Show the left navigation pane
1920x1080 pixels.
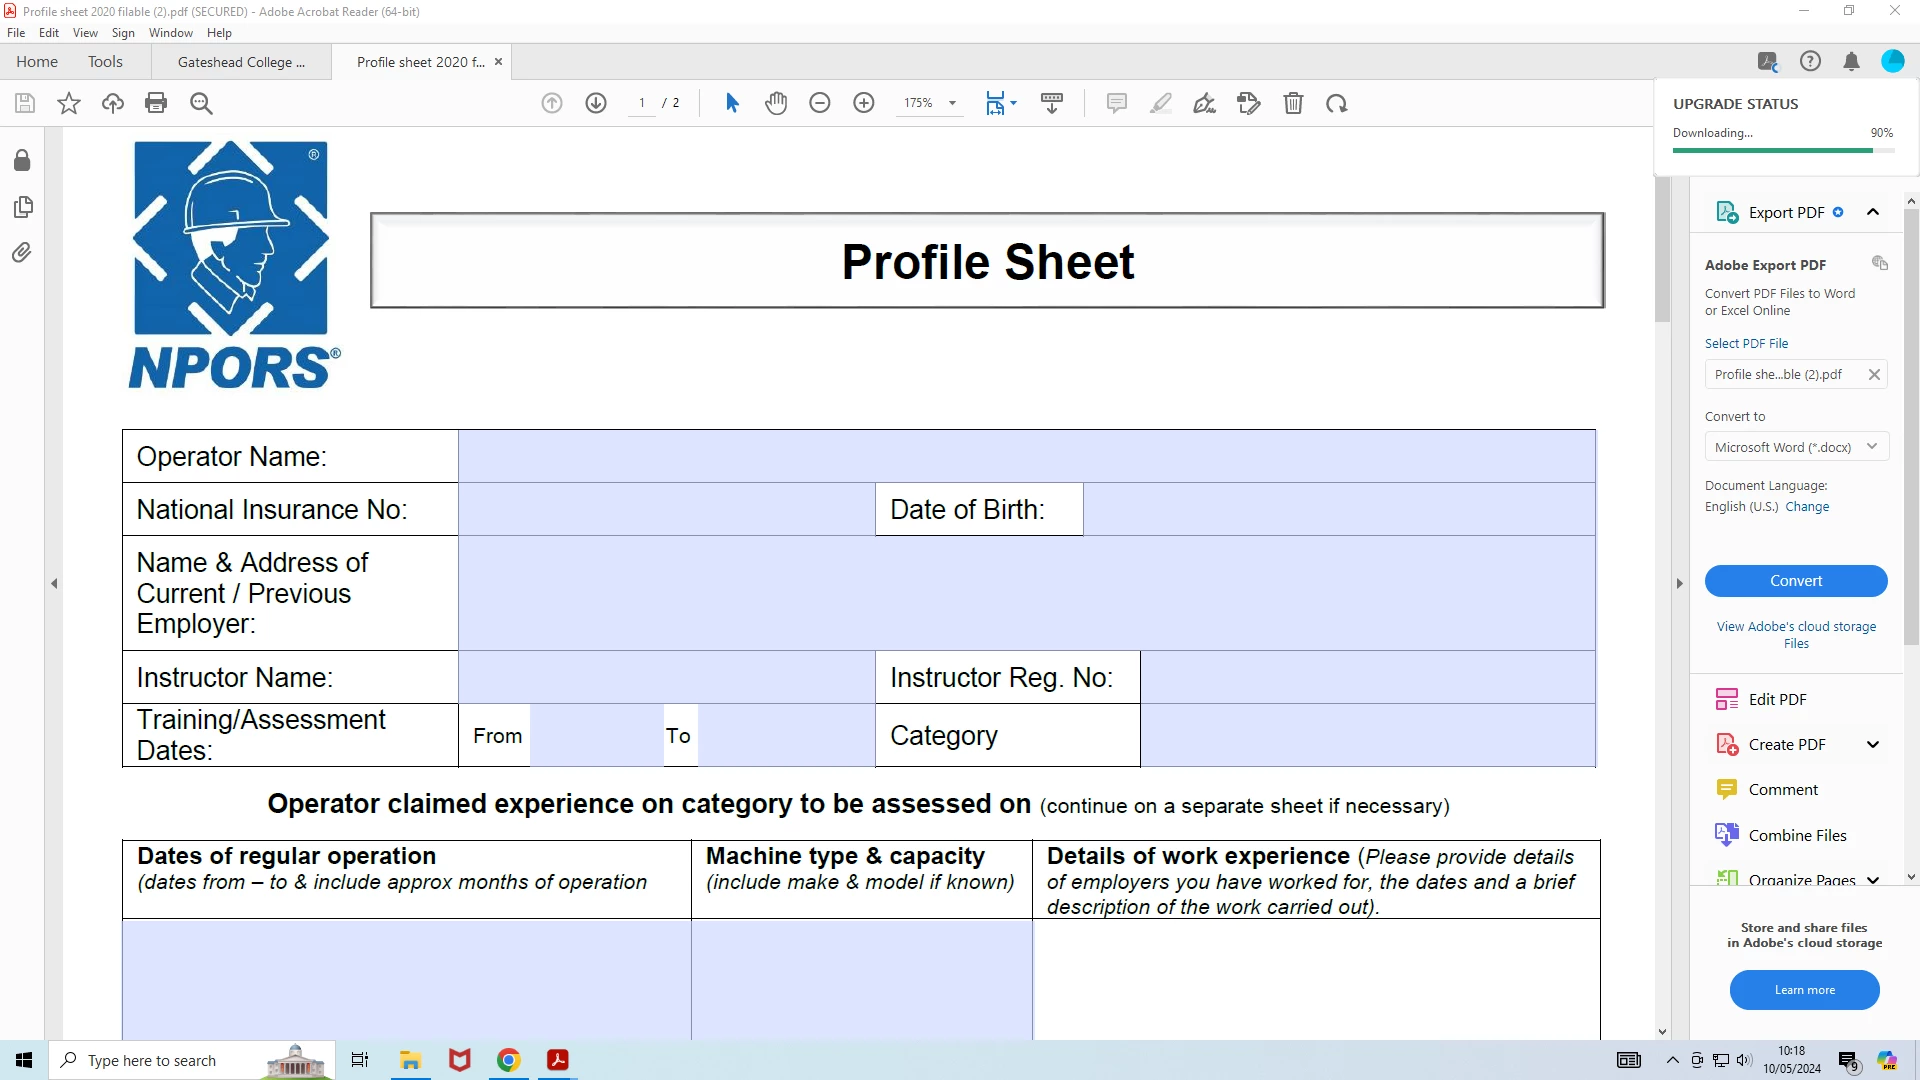click(54, 583)
